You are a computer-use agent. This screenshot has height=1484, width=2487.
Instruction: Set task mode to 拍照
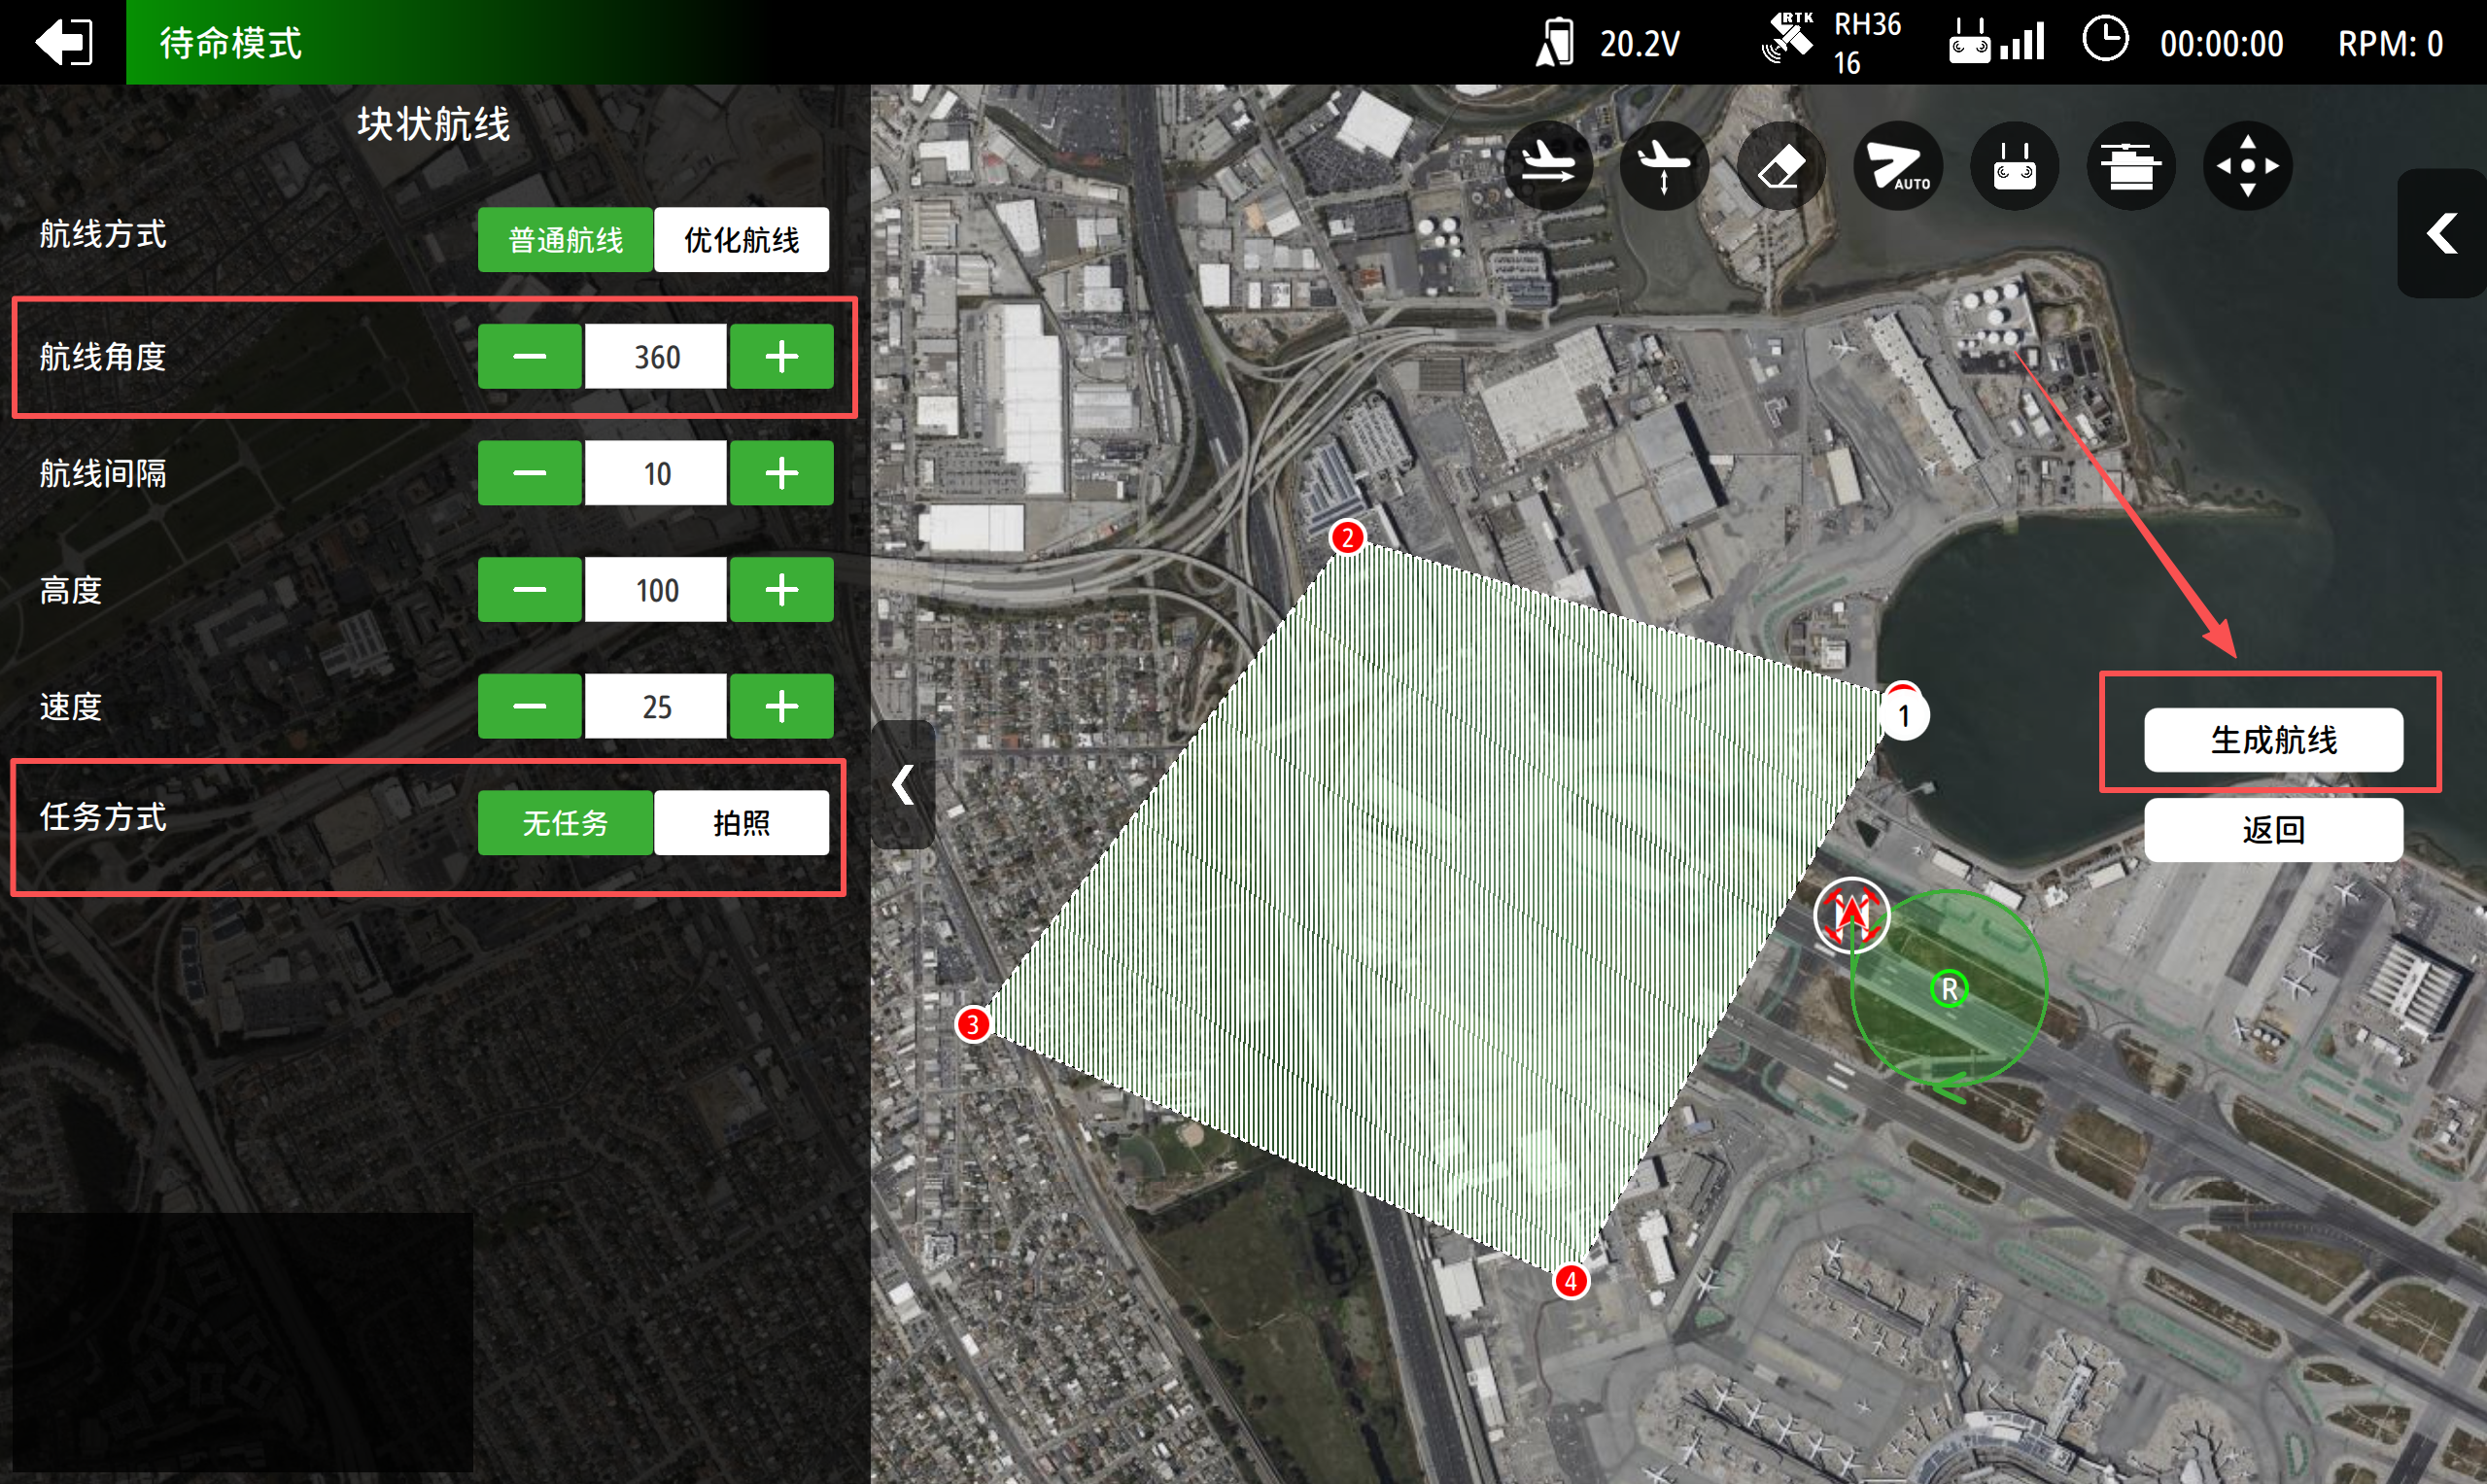point(741,823)
